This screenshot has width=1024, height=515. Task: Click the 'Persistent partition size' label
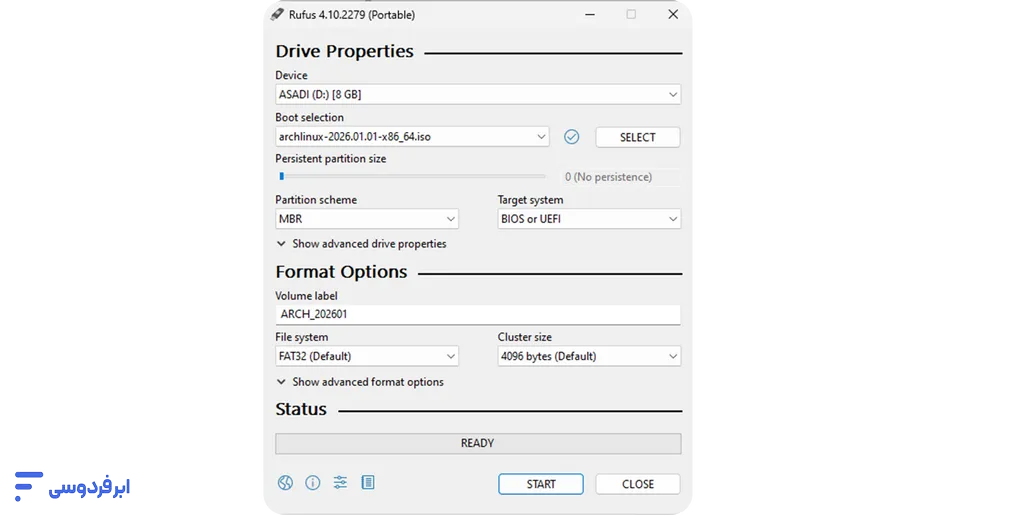[330, 159]
